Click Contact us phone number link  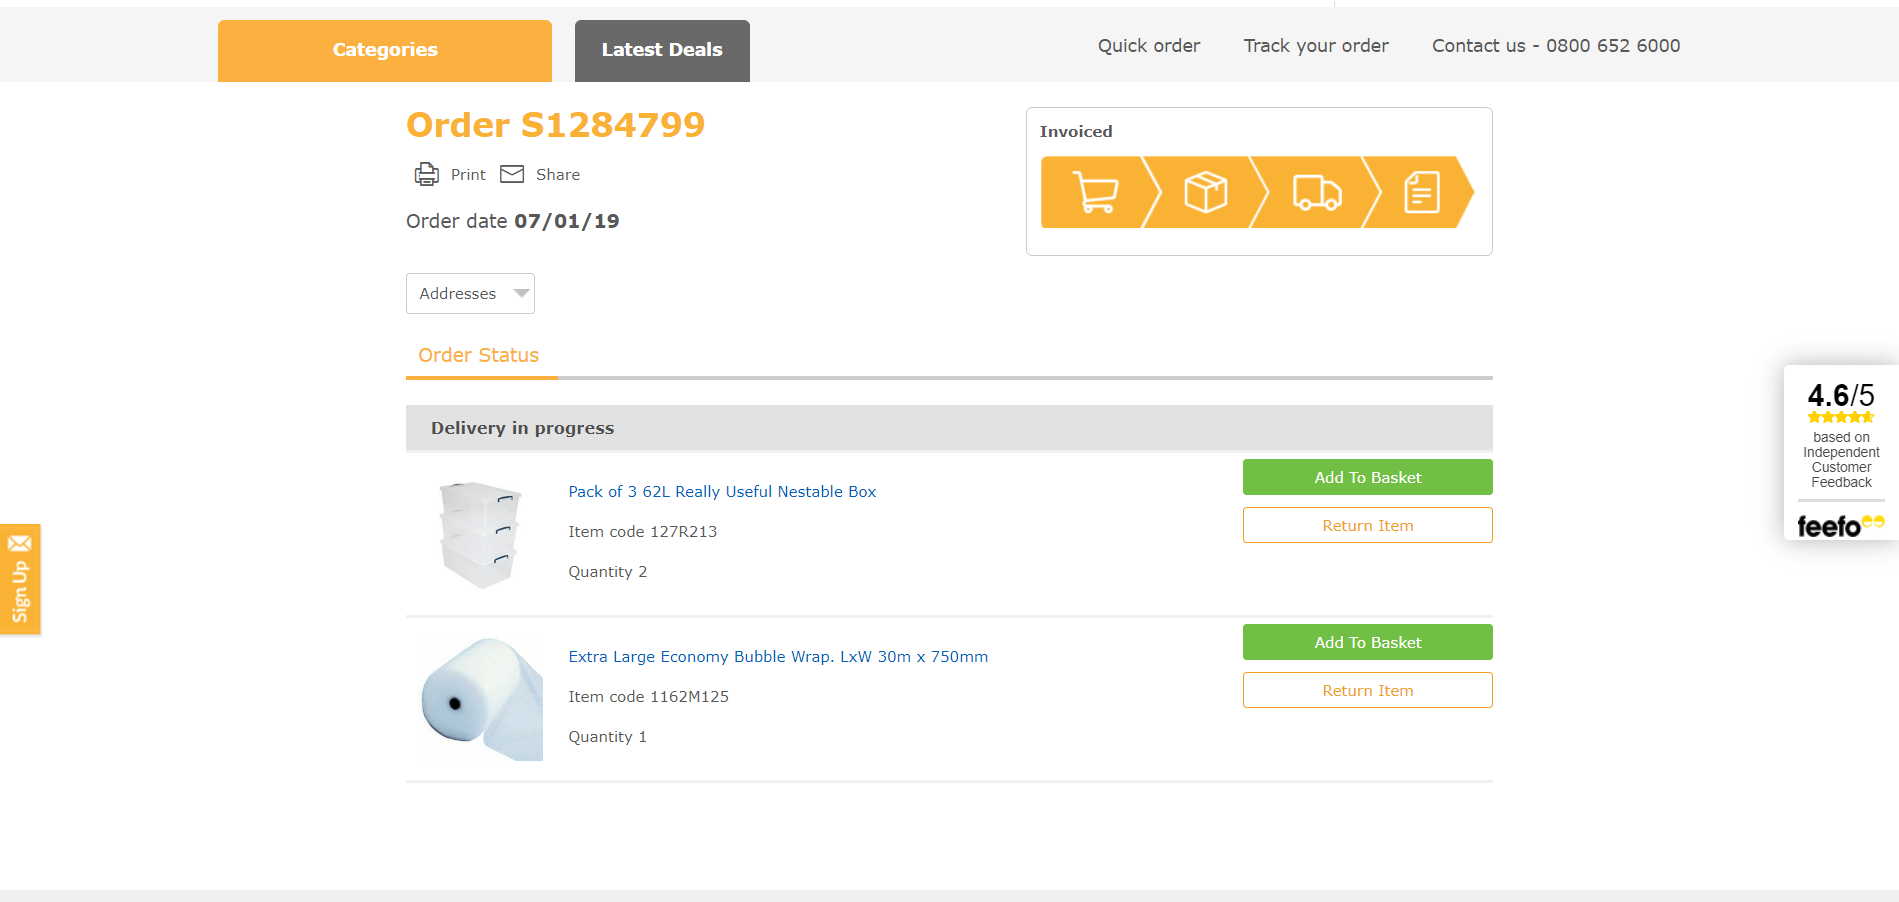1556,45
